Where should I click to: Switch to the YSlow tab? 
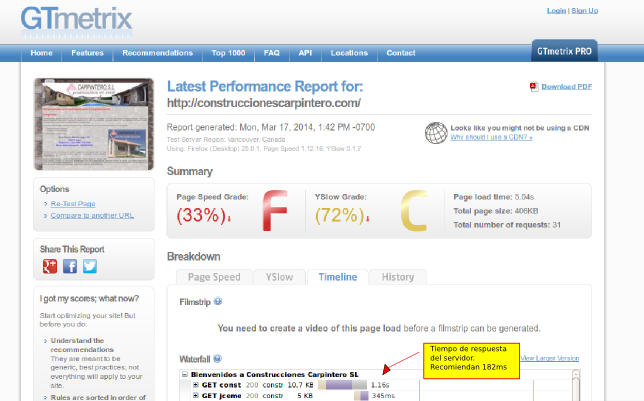coord(279,277)
